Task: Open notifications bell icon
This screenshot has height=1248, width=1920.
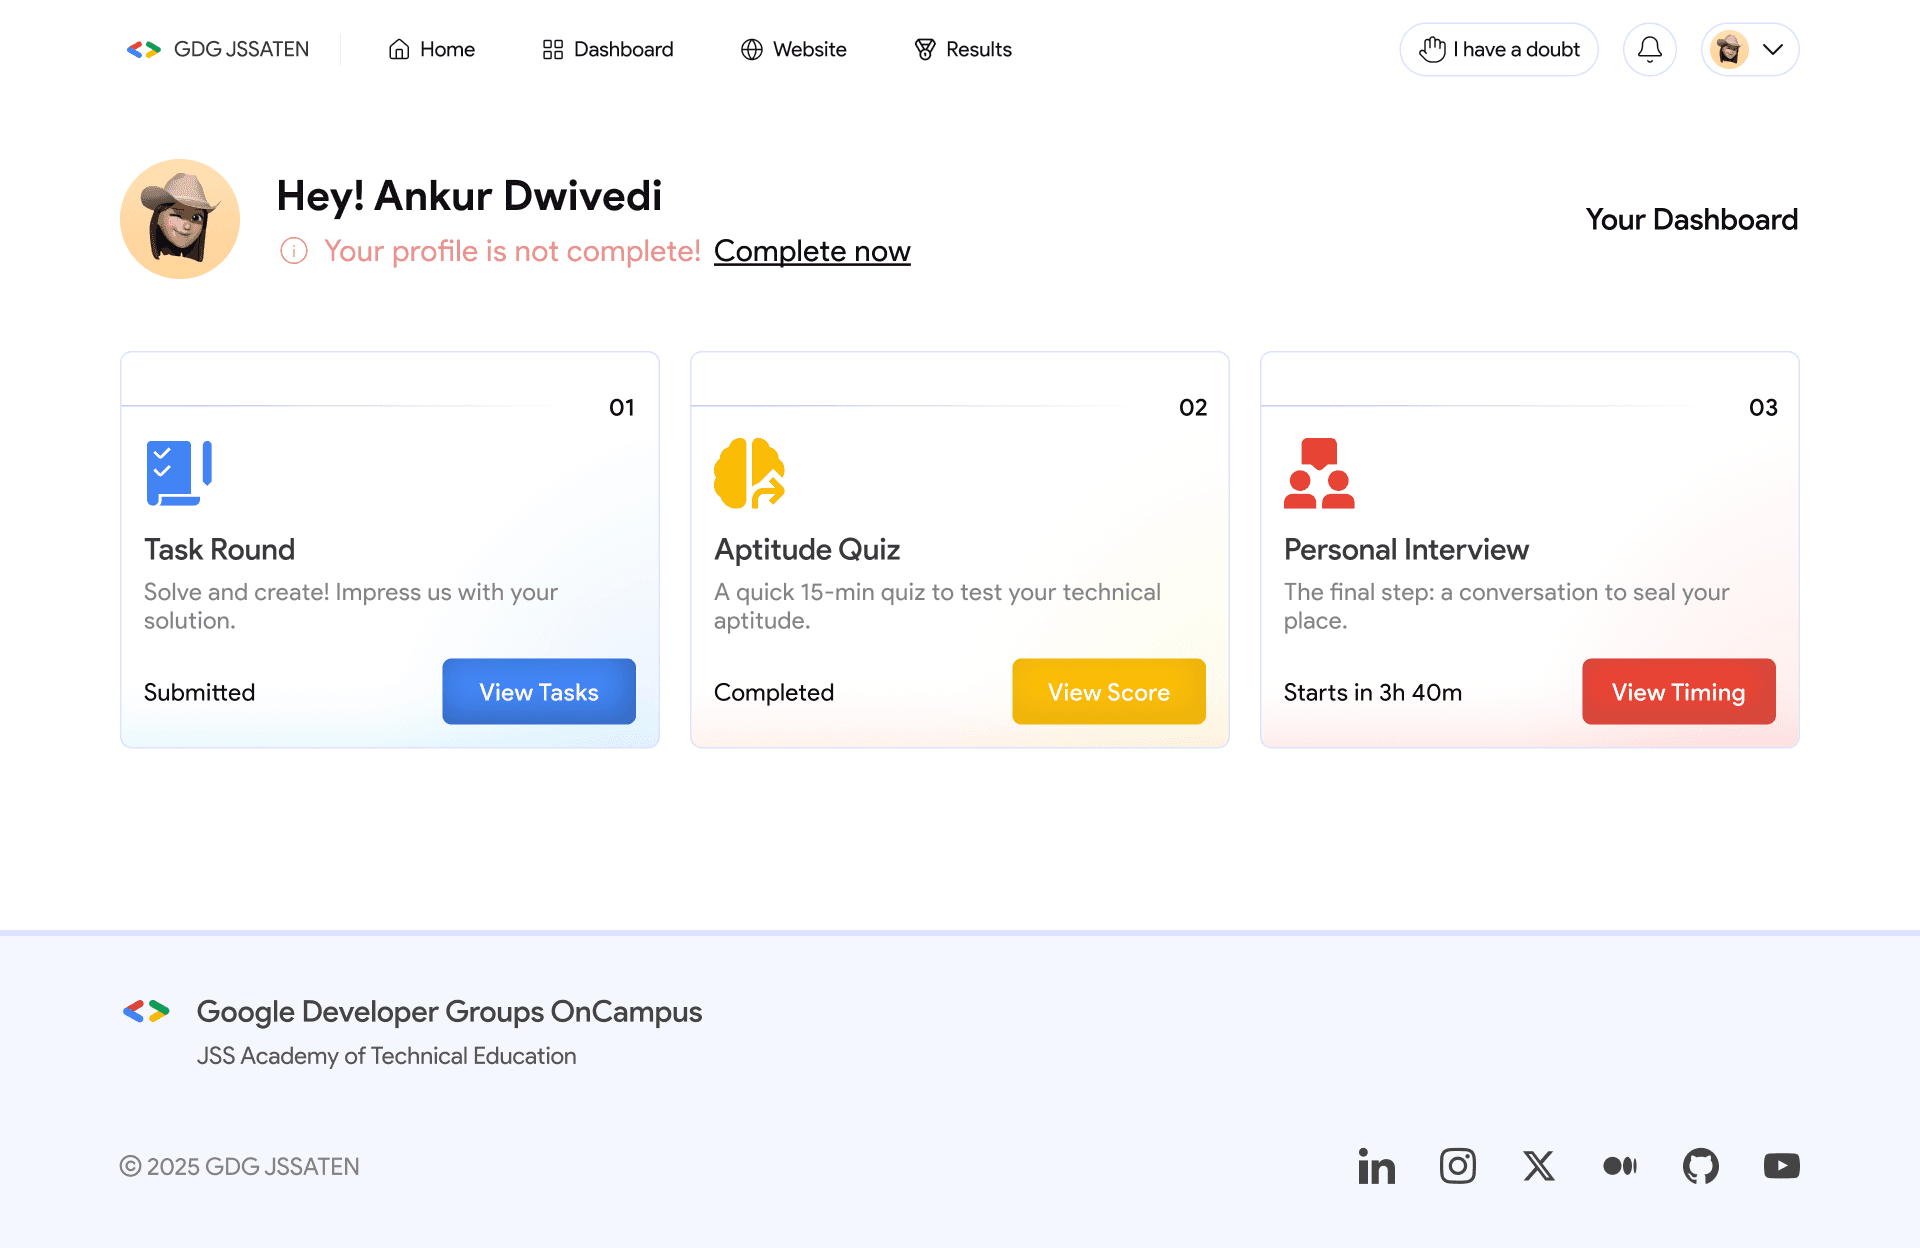Action: point(1649,49)
